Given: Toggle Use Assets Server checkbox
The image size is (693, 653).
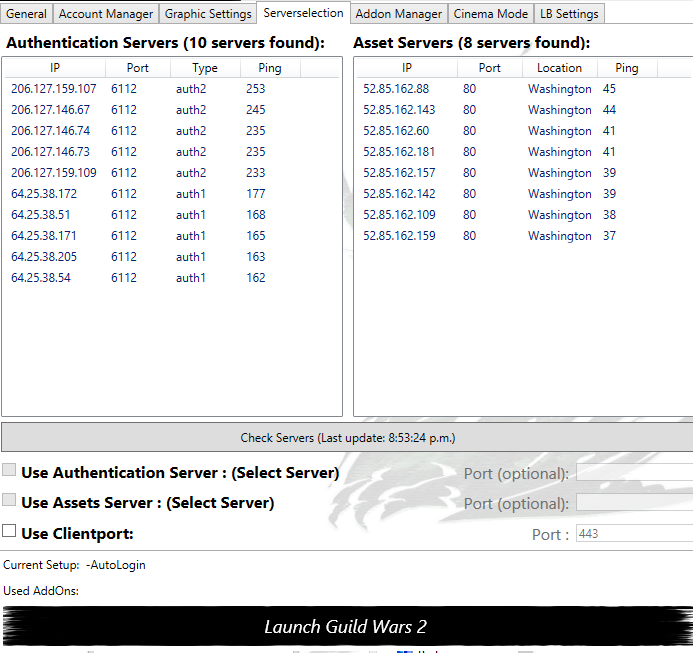Looking at the screenshot, I should [x=9, y=500].
